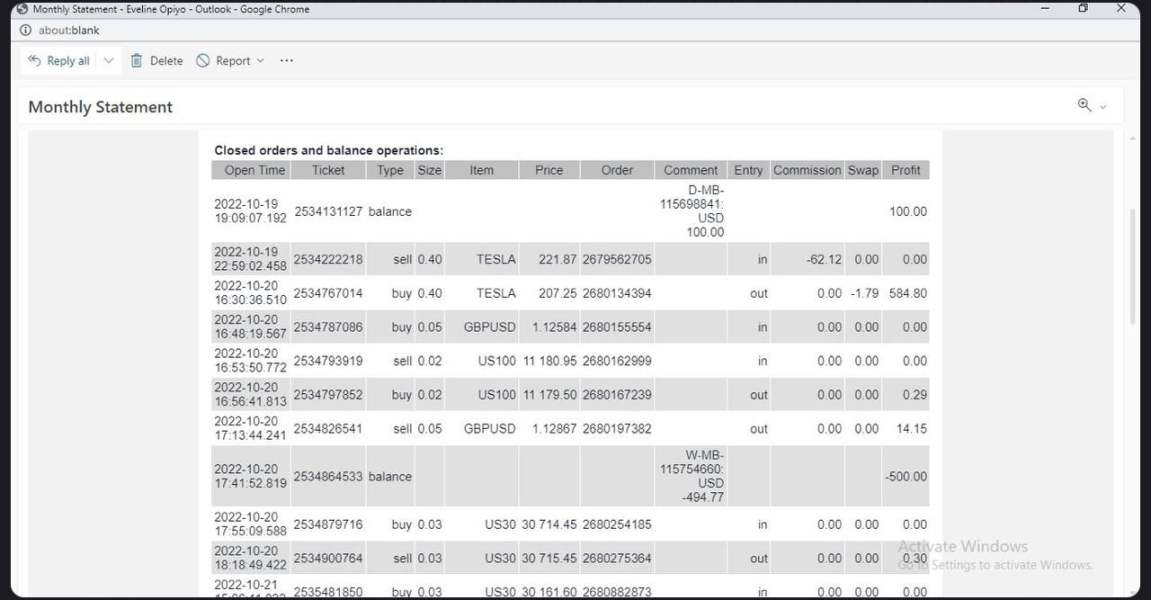Screen dimensions: 1151x600
Task: Click the Closed orders and balance operations heading
Action: 329,150
